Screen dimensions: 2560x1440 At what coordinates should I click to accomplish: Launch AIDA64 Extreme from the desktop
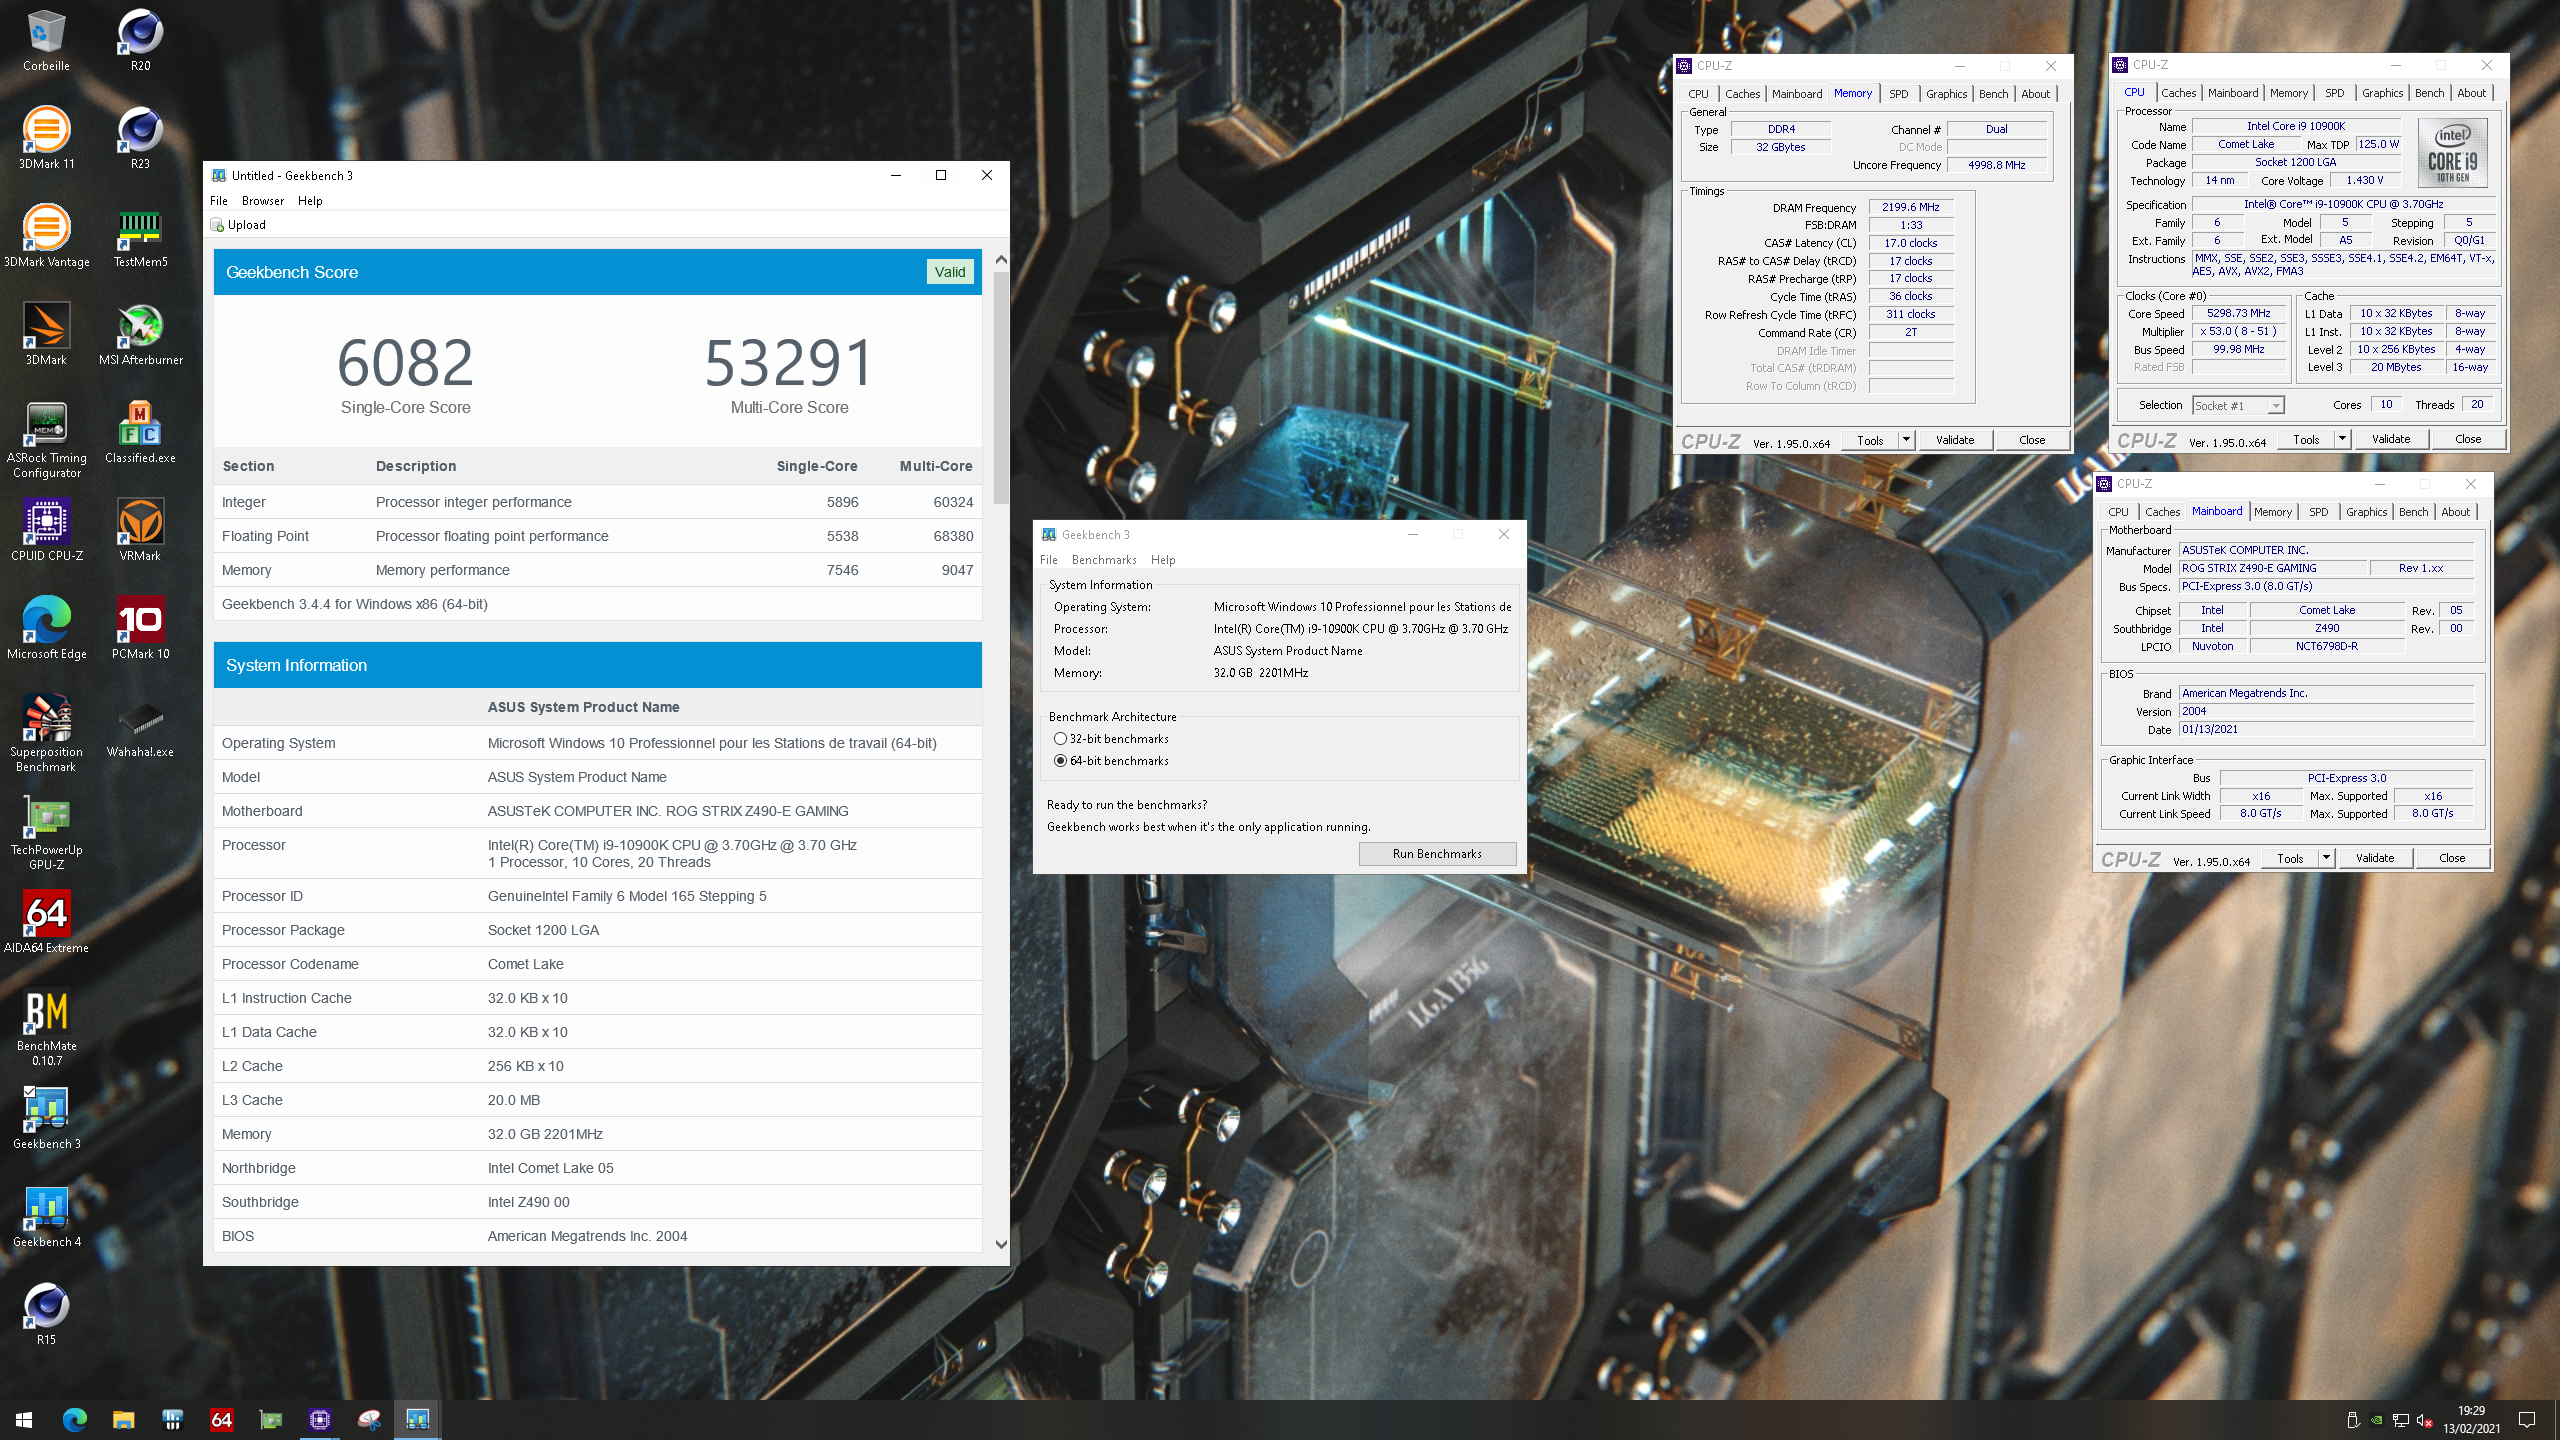click(46, 923)
